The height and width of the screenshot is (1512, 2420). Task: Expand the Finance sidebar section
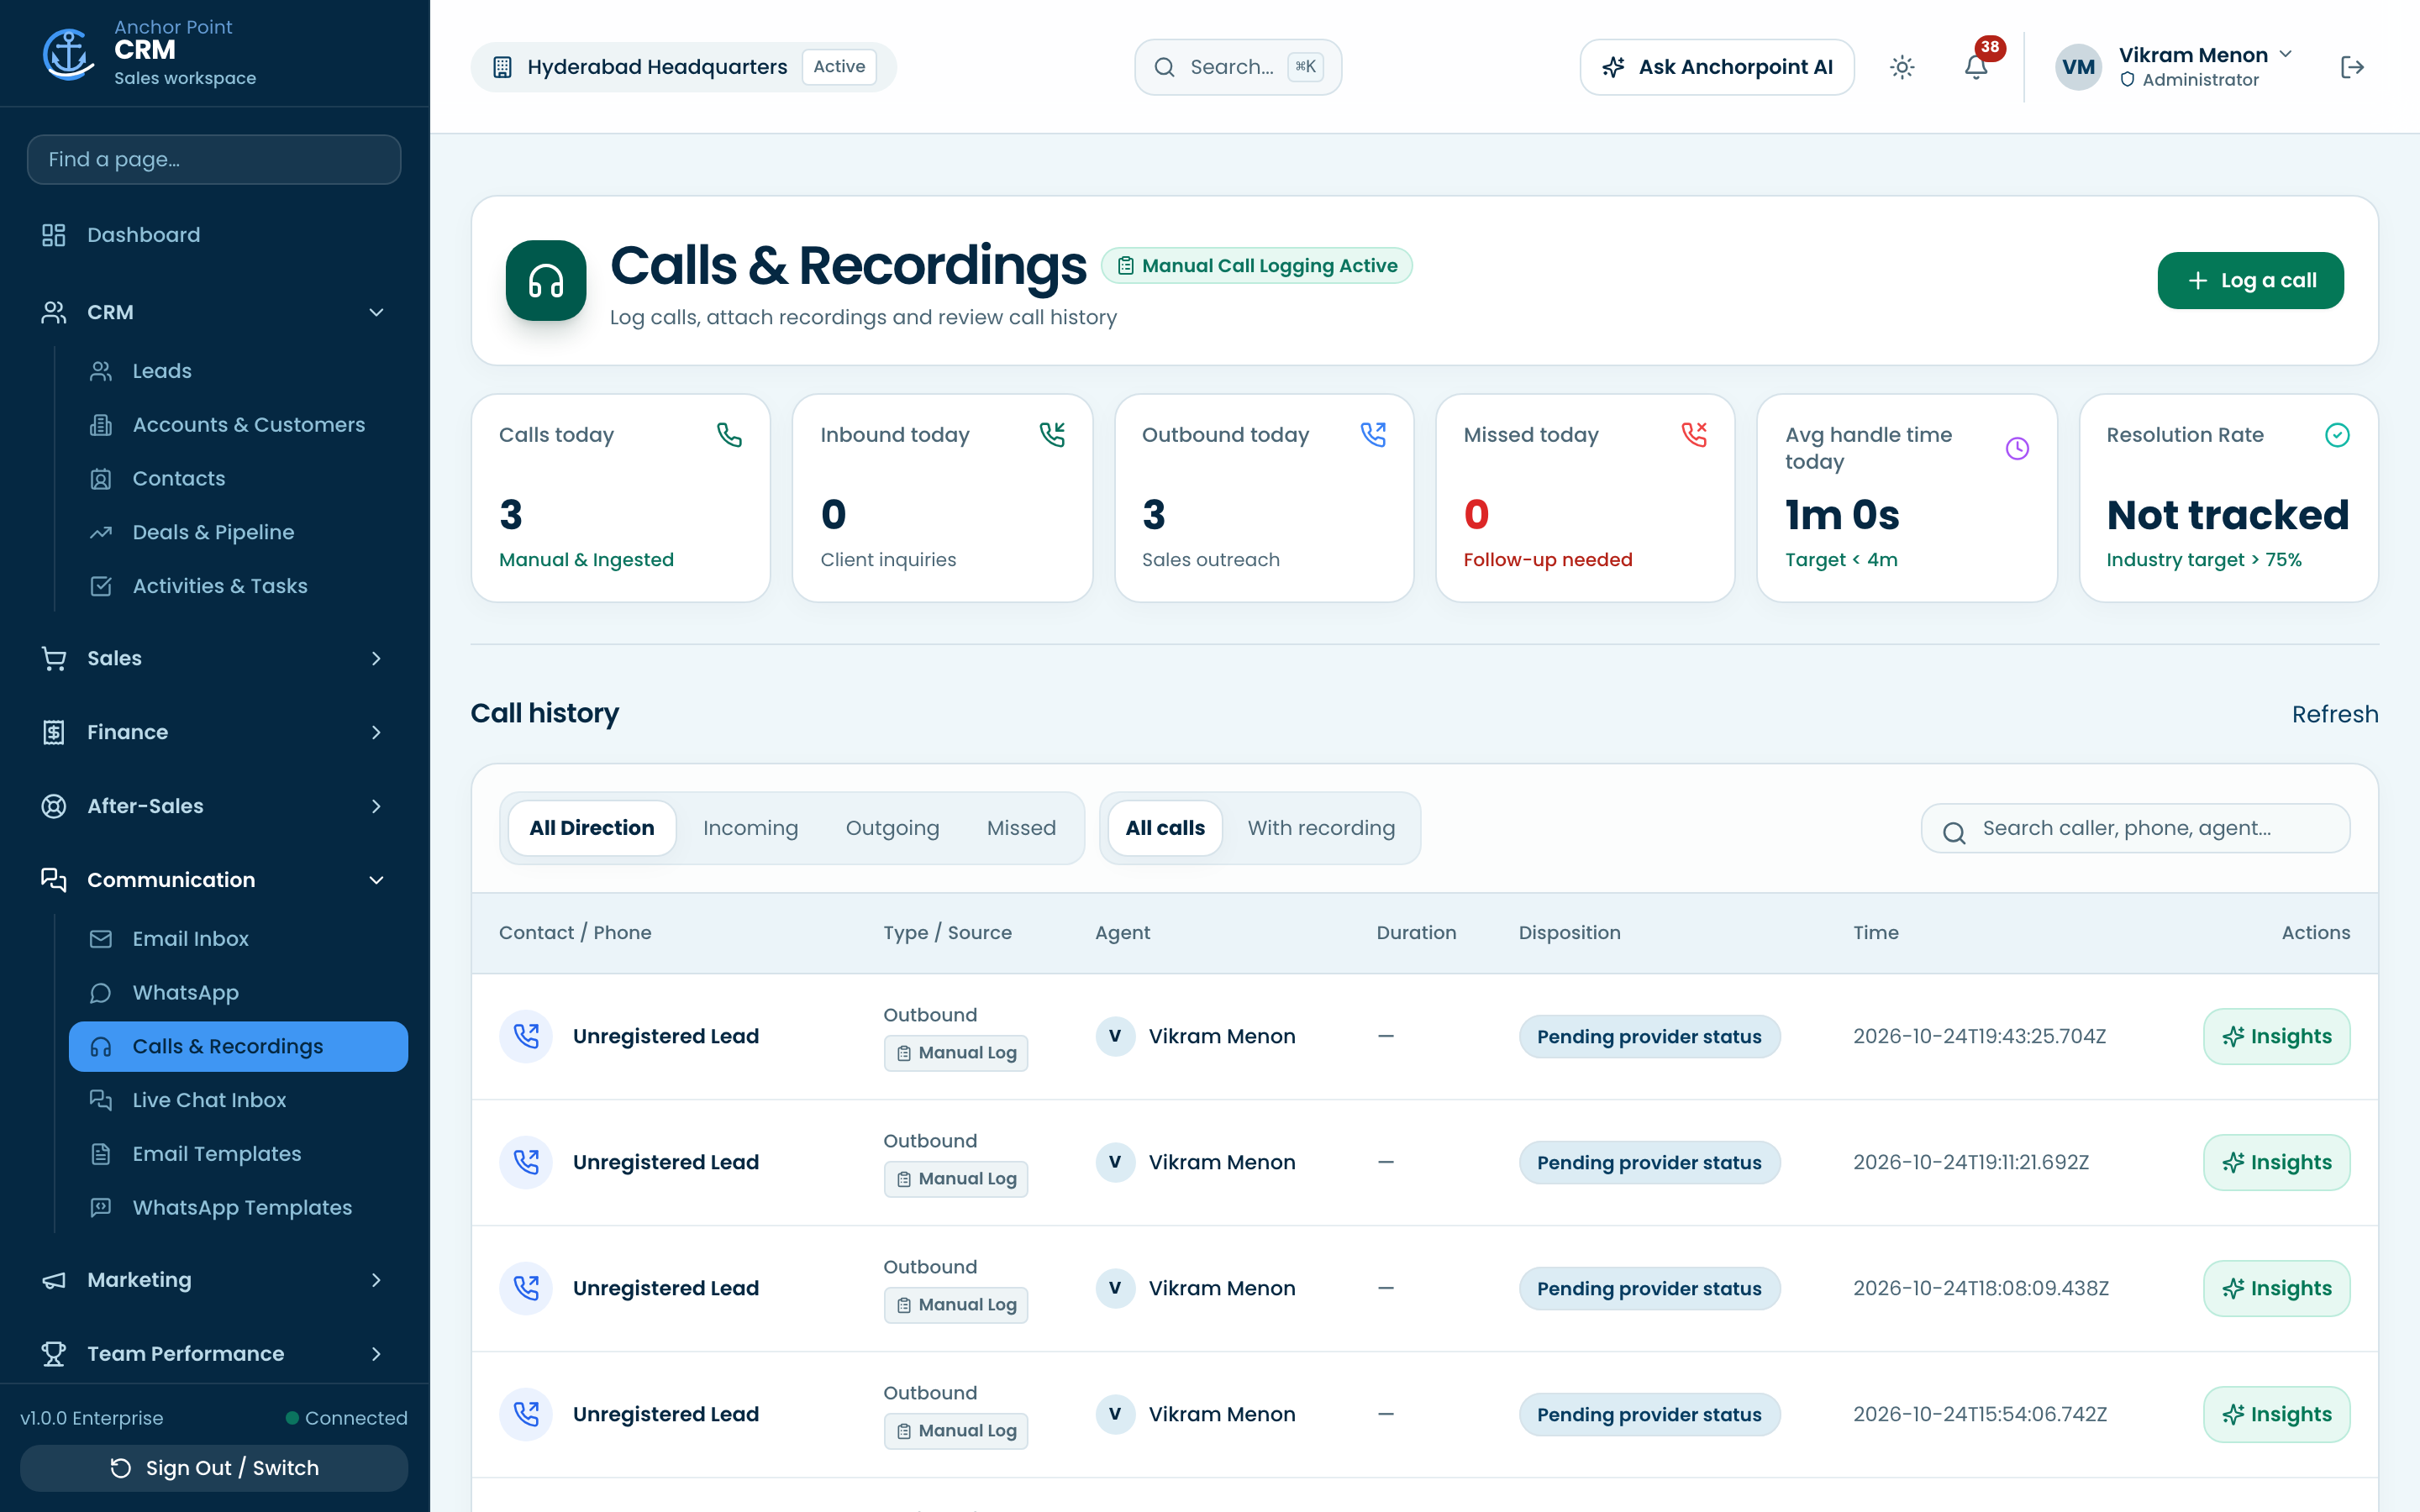[214, 732]
